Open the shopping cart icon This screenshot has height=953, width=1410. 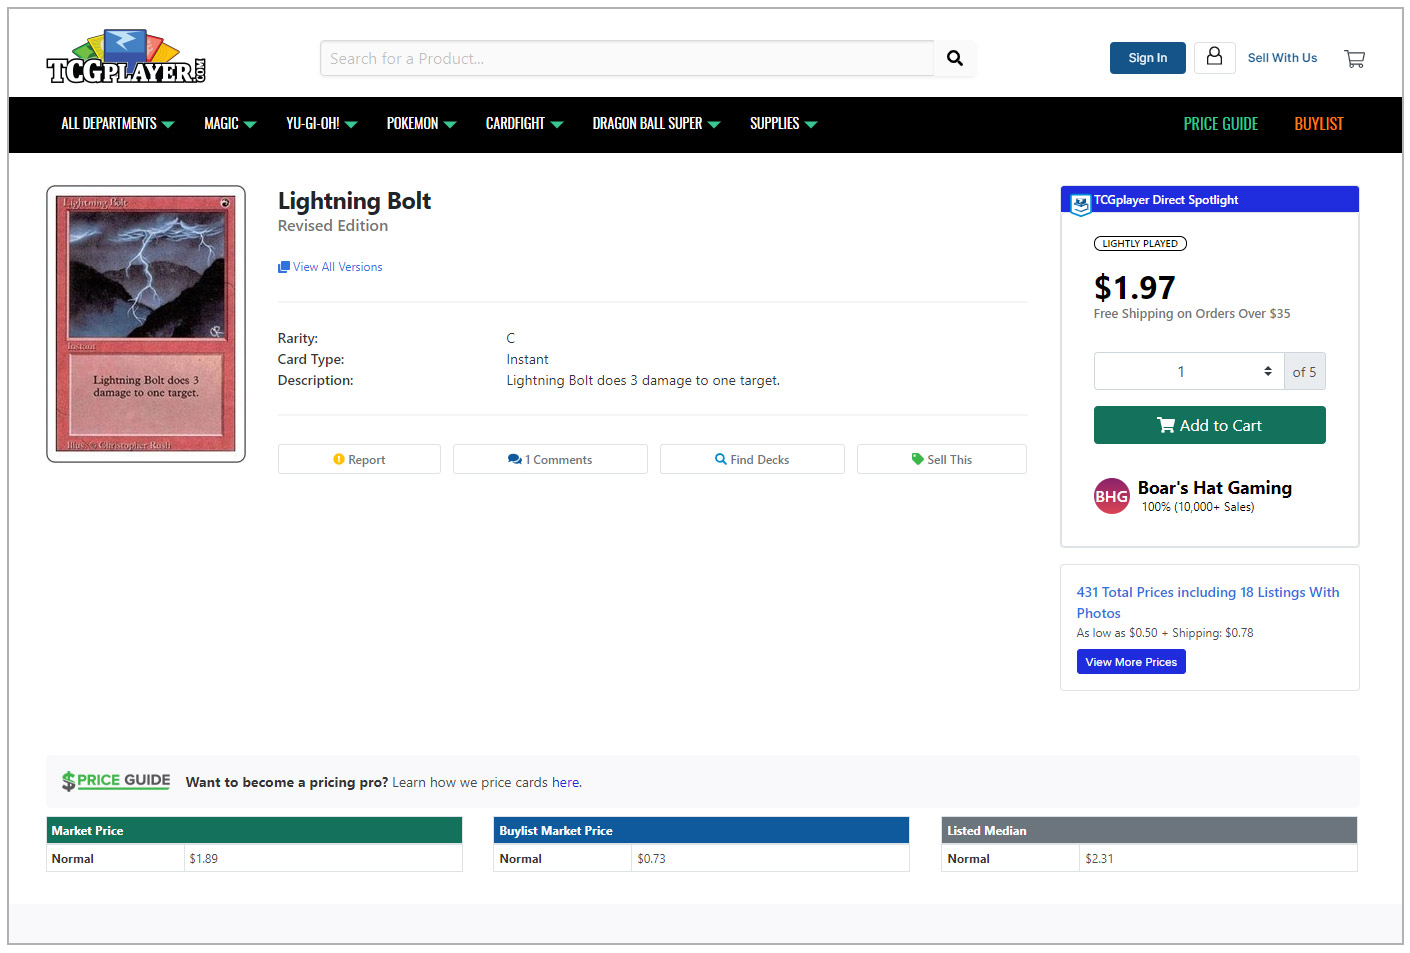click(1354, 59)
